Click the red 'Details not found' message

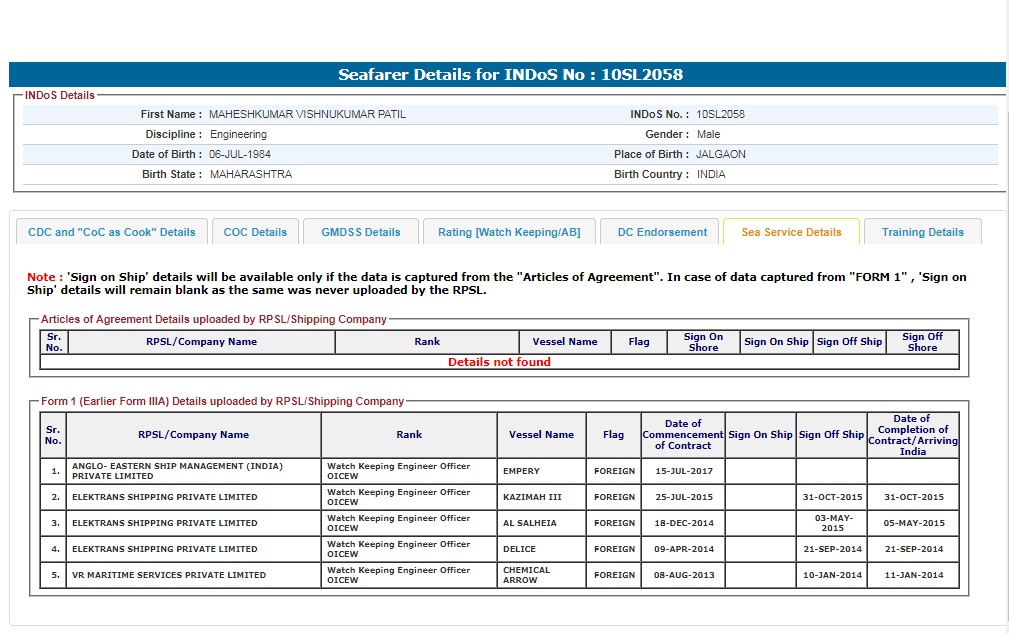499,362
